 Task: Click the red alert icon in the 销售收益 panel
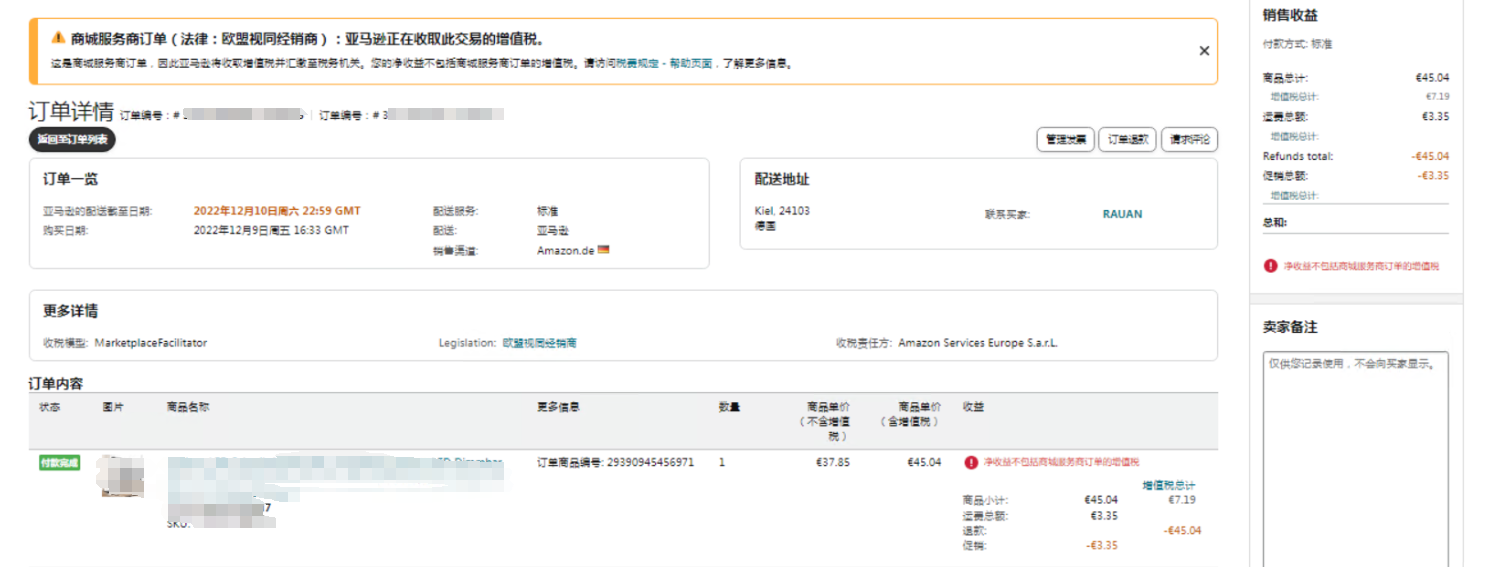(1270, 266)
